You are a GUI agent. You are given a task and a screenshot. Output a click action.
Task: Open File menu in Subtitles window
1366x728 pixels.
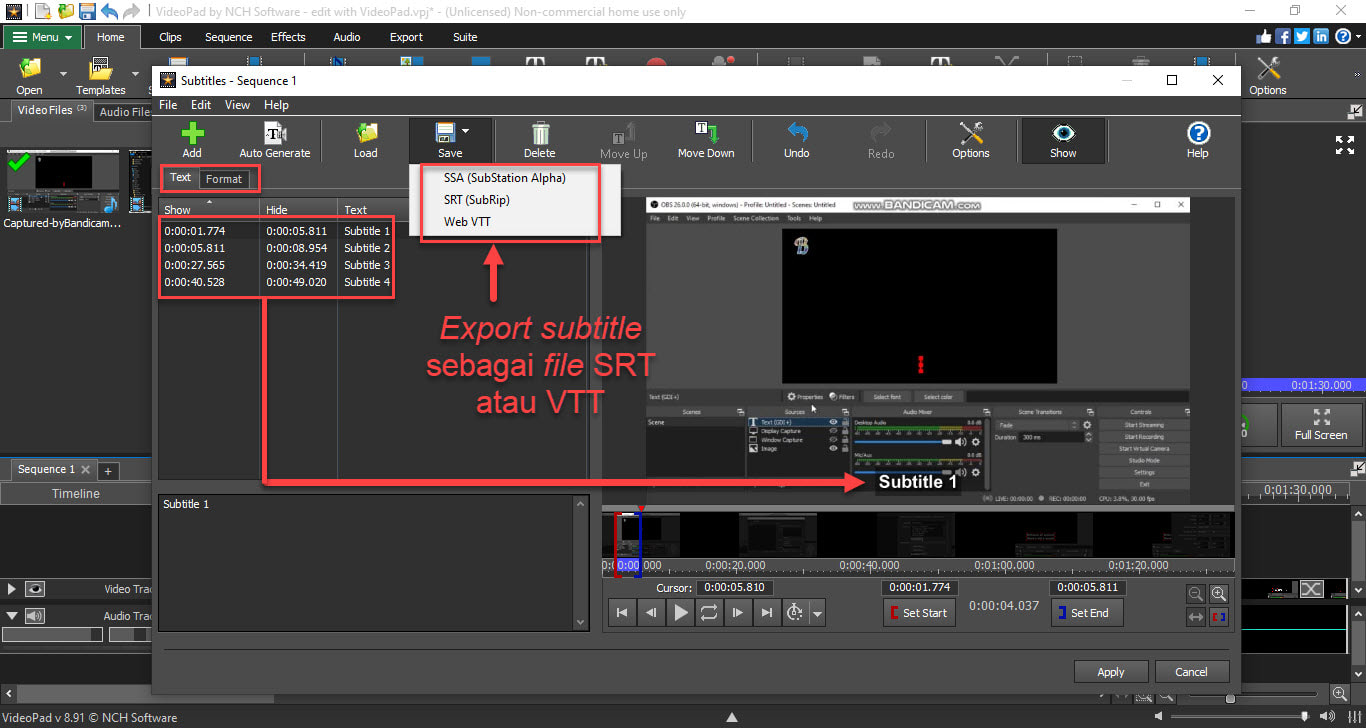point(168,105)
